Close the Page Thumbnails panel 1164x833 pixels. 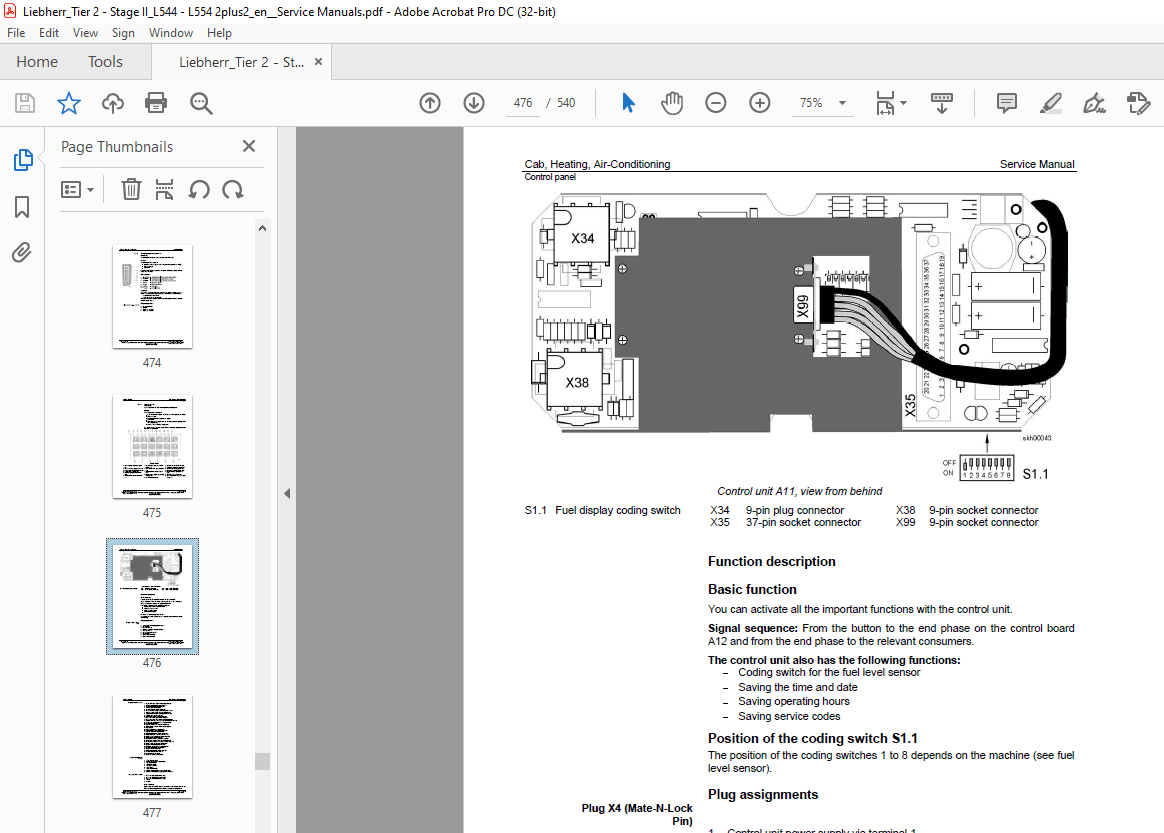click(249, 146)
